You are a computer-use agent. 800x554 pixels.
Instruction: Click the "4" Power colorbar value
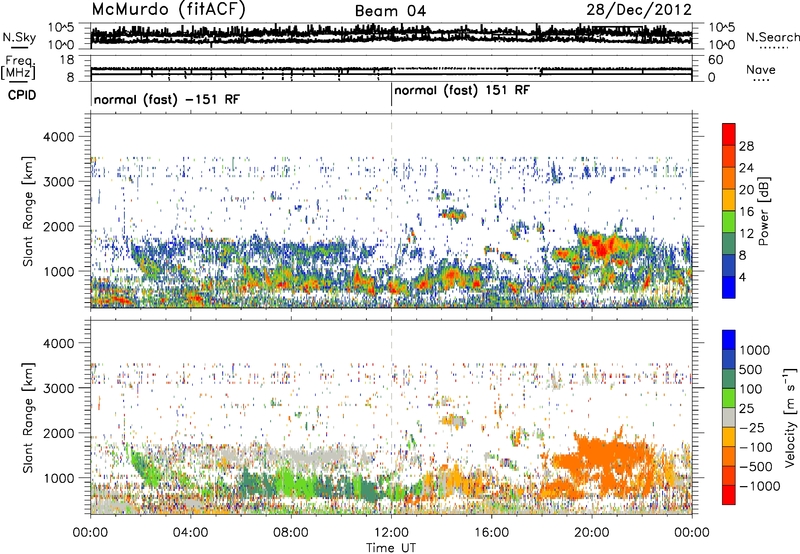tap(743, 277)
